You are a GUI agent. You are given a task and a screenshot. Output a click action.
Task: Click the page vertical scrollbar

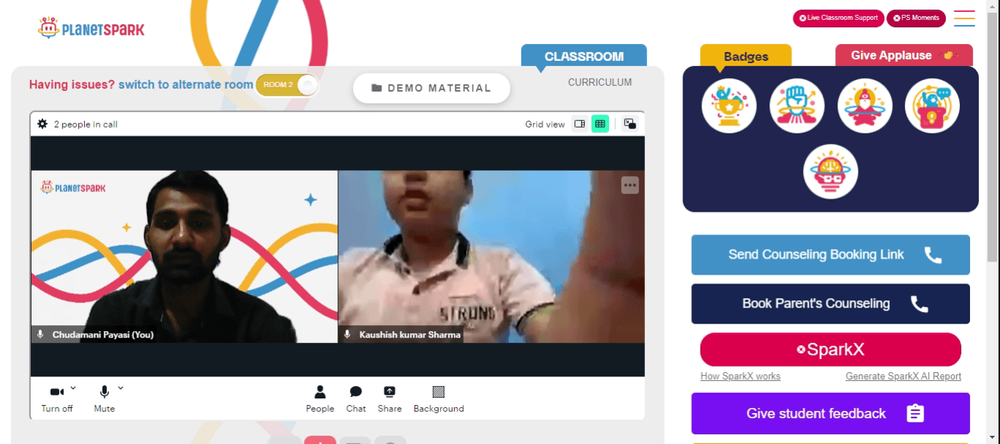point(991,137)
